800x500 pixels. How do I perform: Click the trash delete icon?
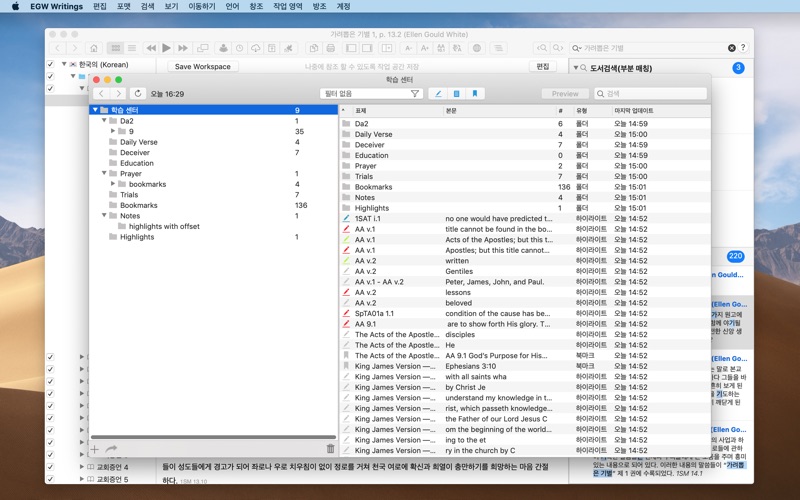(330, 448)
